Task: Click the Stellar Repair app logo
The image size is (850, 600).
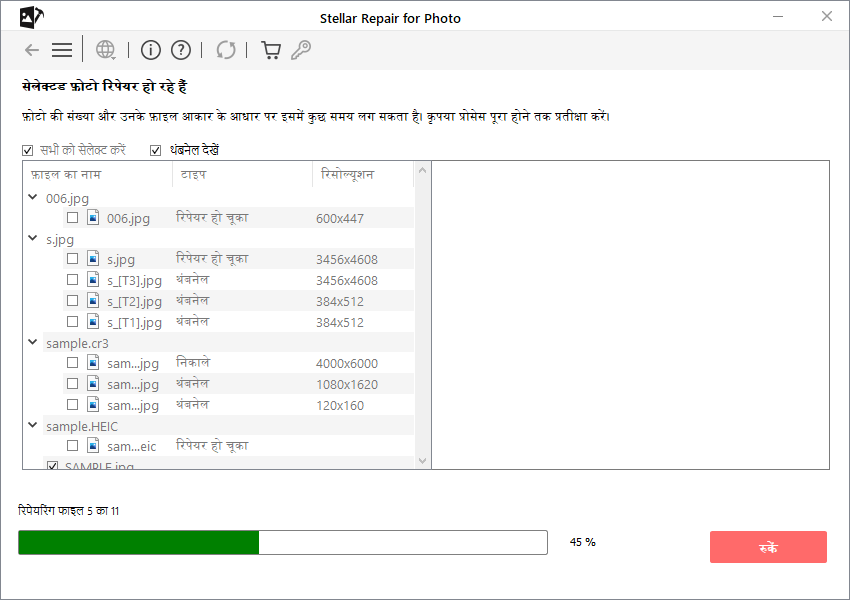Action: (x=31, y=17)
